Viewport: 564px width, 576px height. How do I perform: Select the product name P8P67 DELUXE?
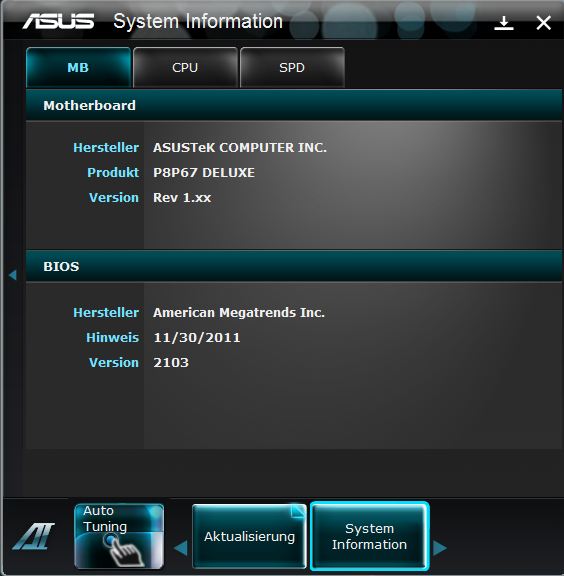(204, 173)
